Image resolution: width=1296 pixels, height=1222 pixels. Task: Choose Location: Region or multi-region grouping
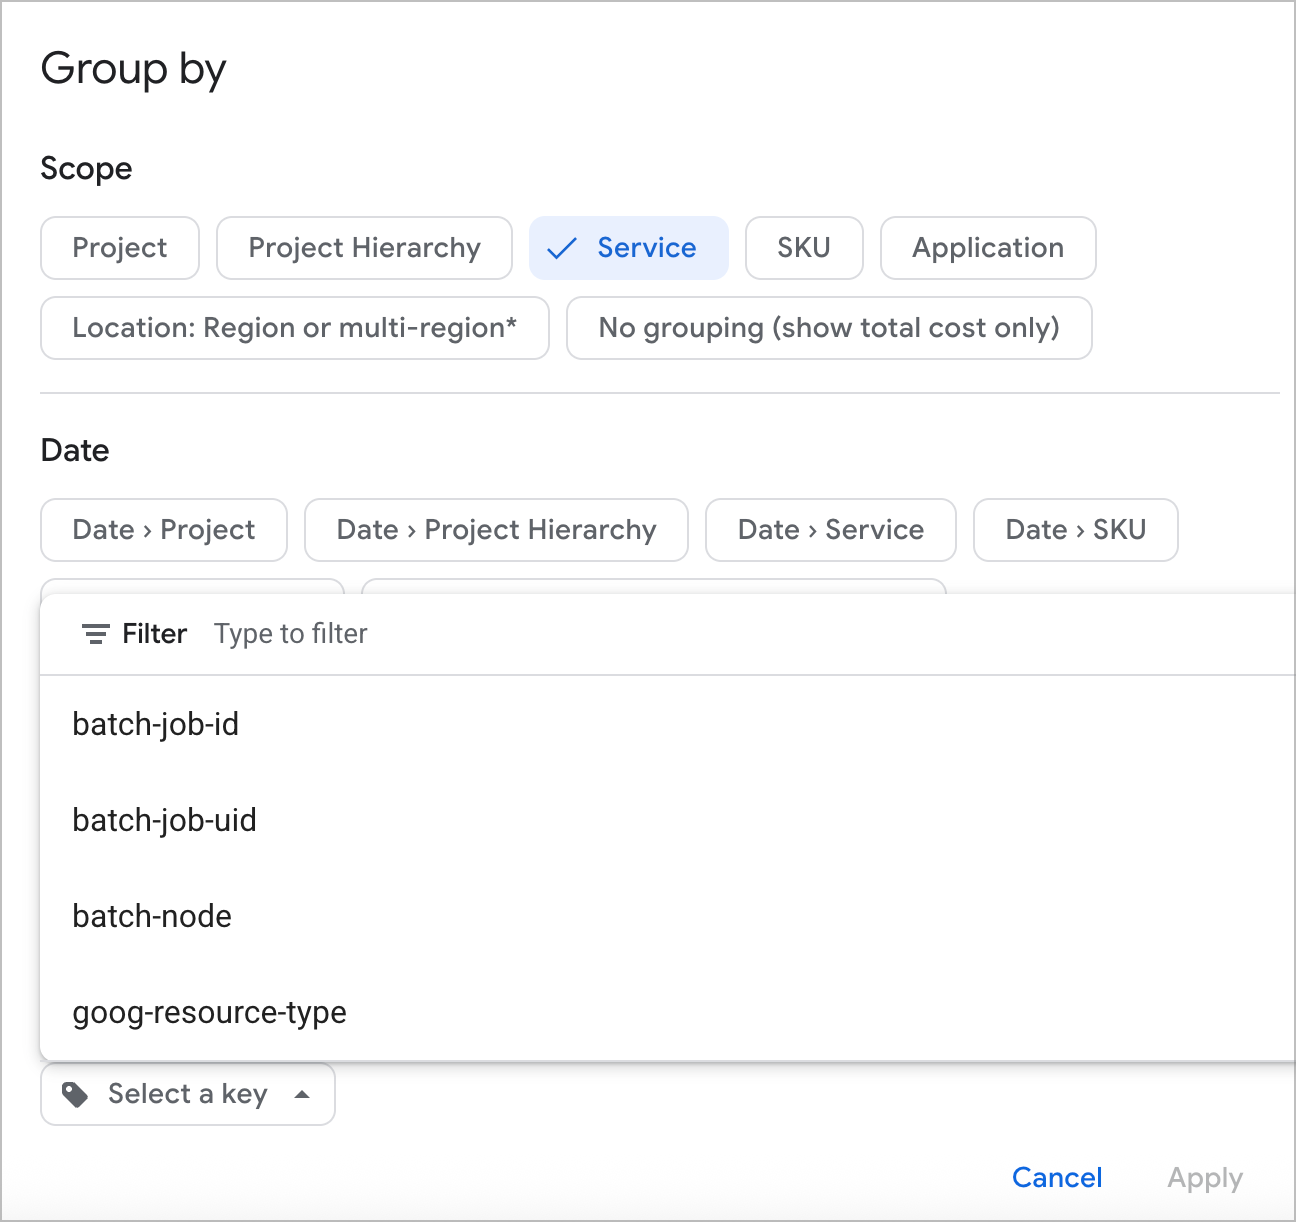coord(294,328)
